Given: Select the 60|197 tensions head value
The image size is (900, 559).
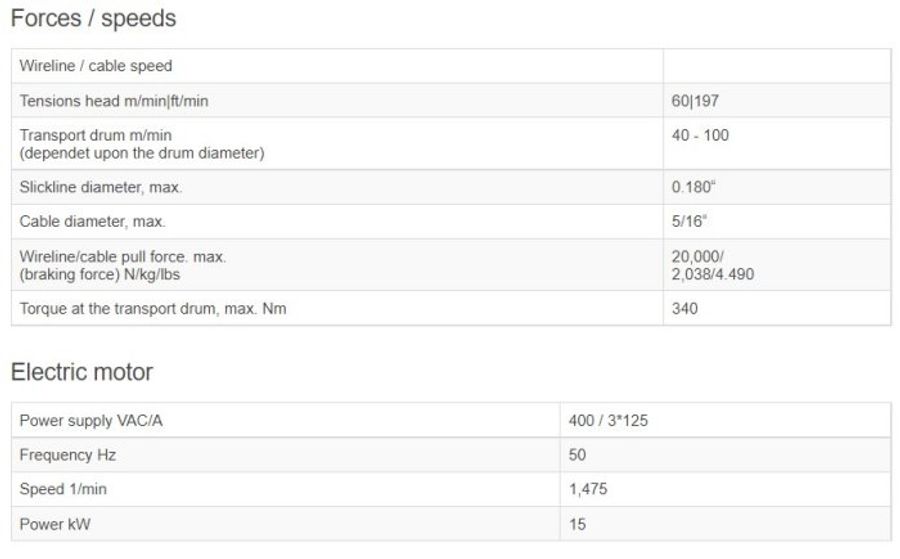Looking at the screenshot, I should pos(695,101).
